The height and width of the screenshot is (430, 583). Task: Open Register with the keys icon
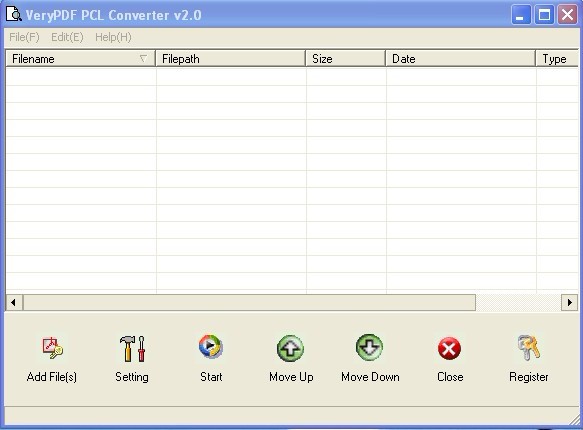[x=529, y=347]
